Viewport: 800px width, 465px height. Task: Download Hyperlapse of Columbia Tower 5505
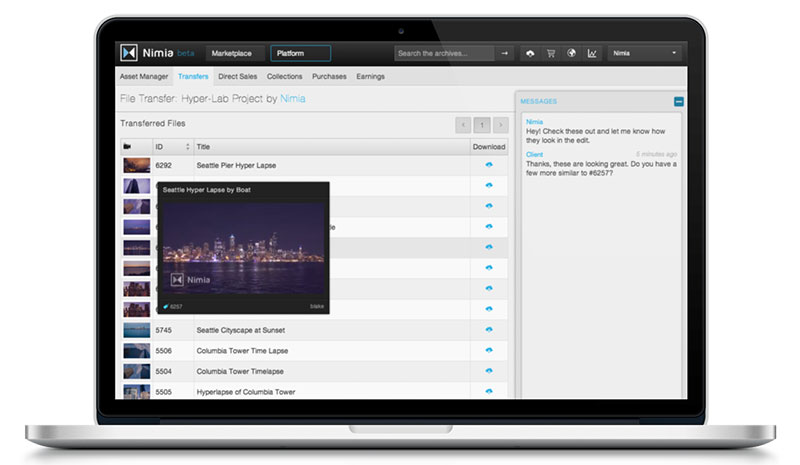(489, 391)
